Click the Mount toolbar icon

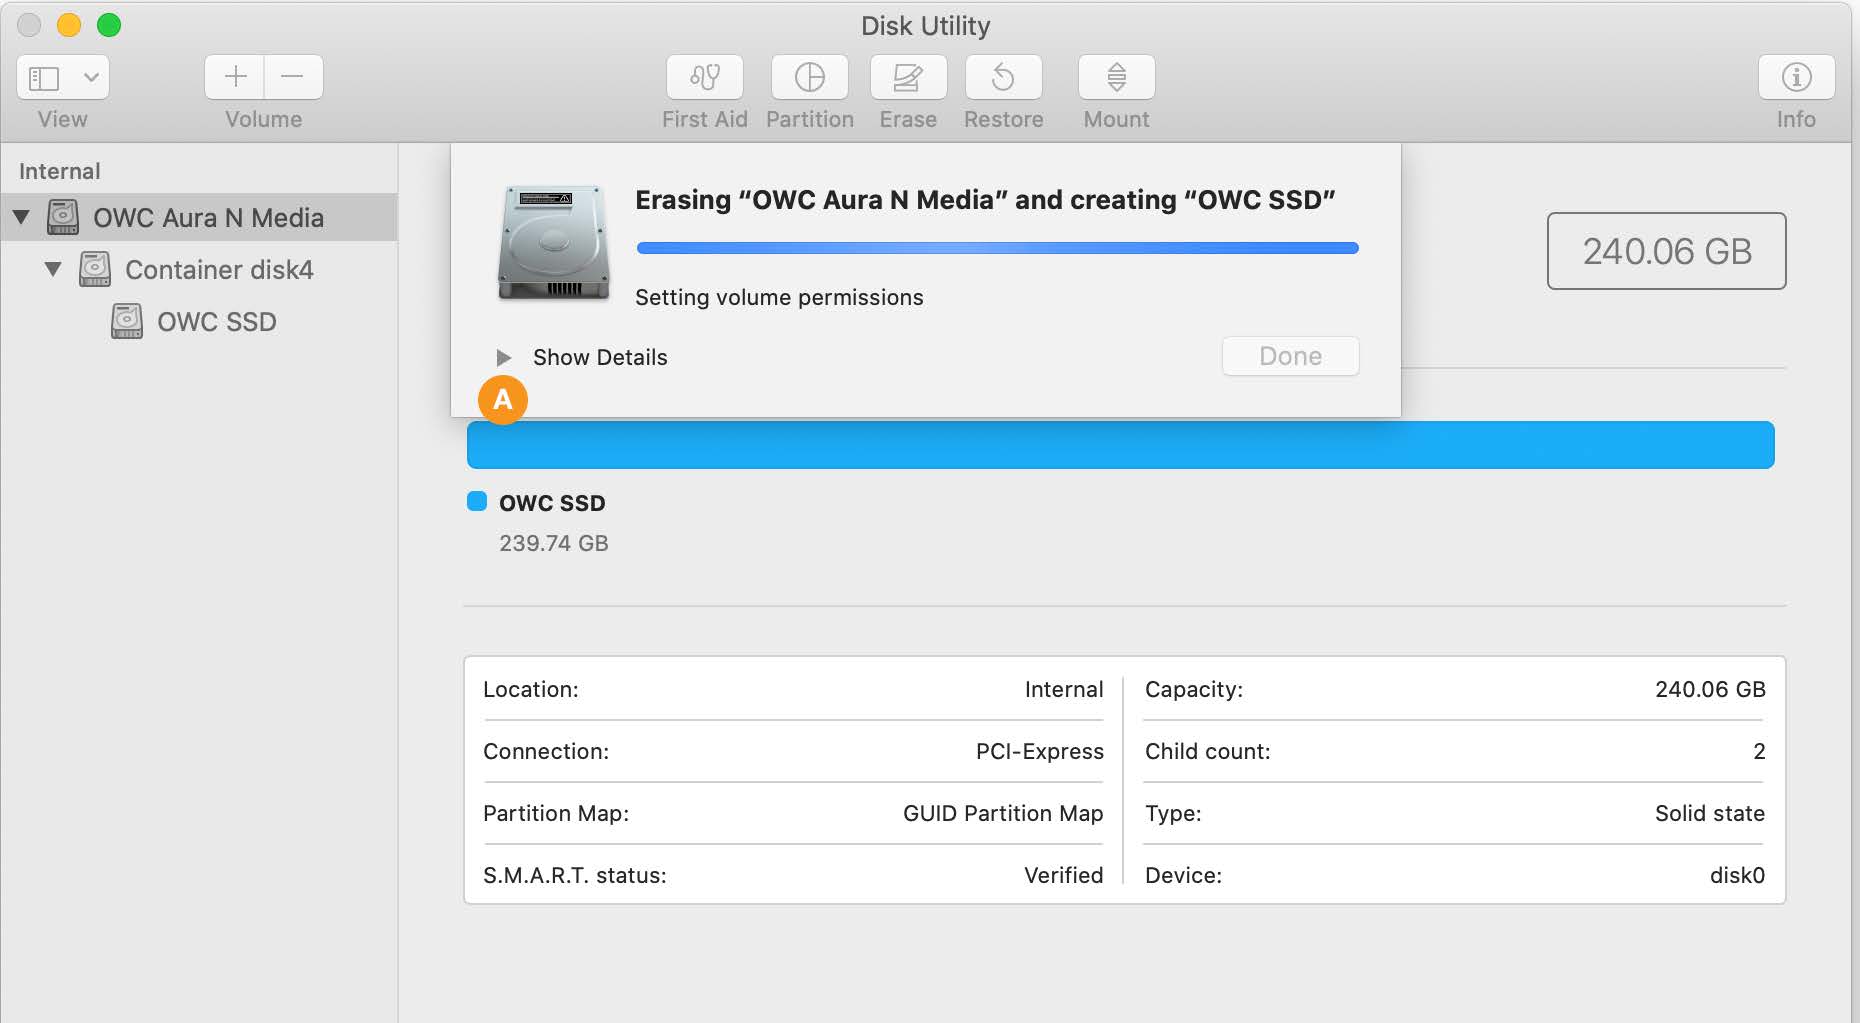tap(1115, 77)
